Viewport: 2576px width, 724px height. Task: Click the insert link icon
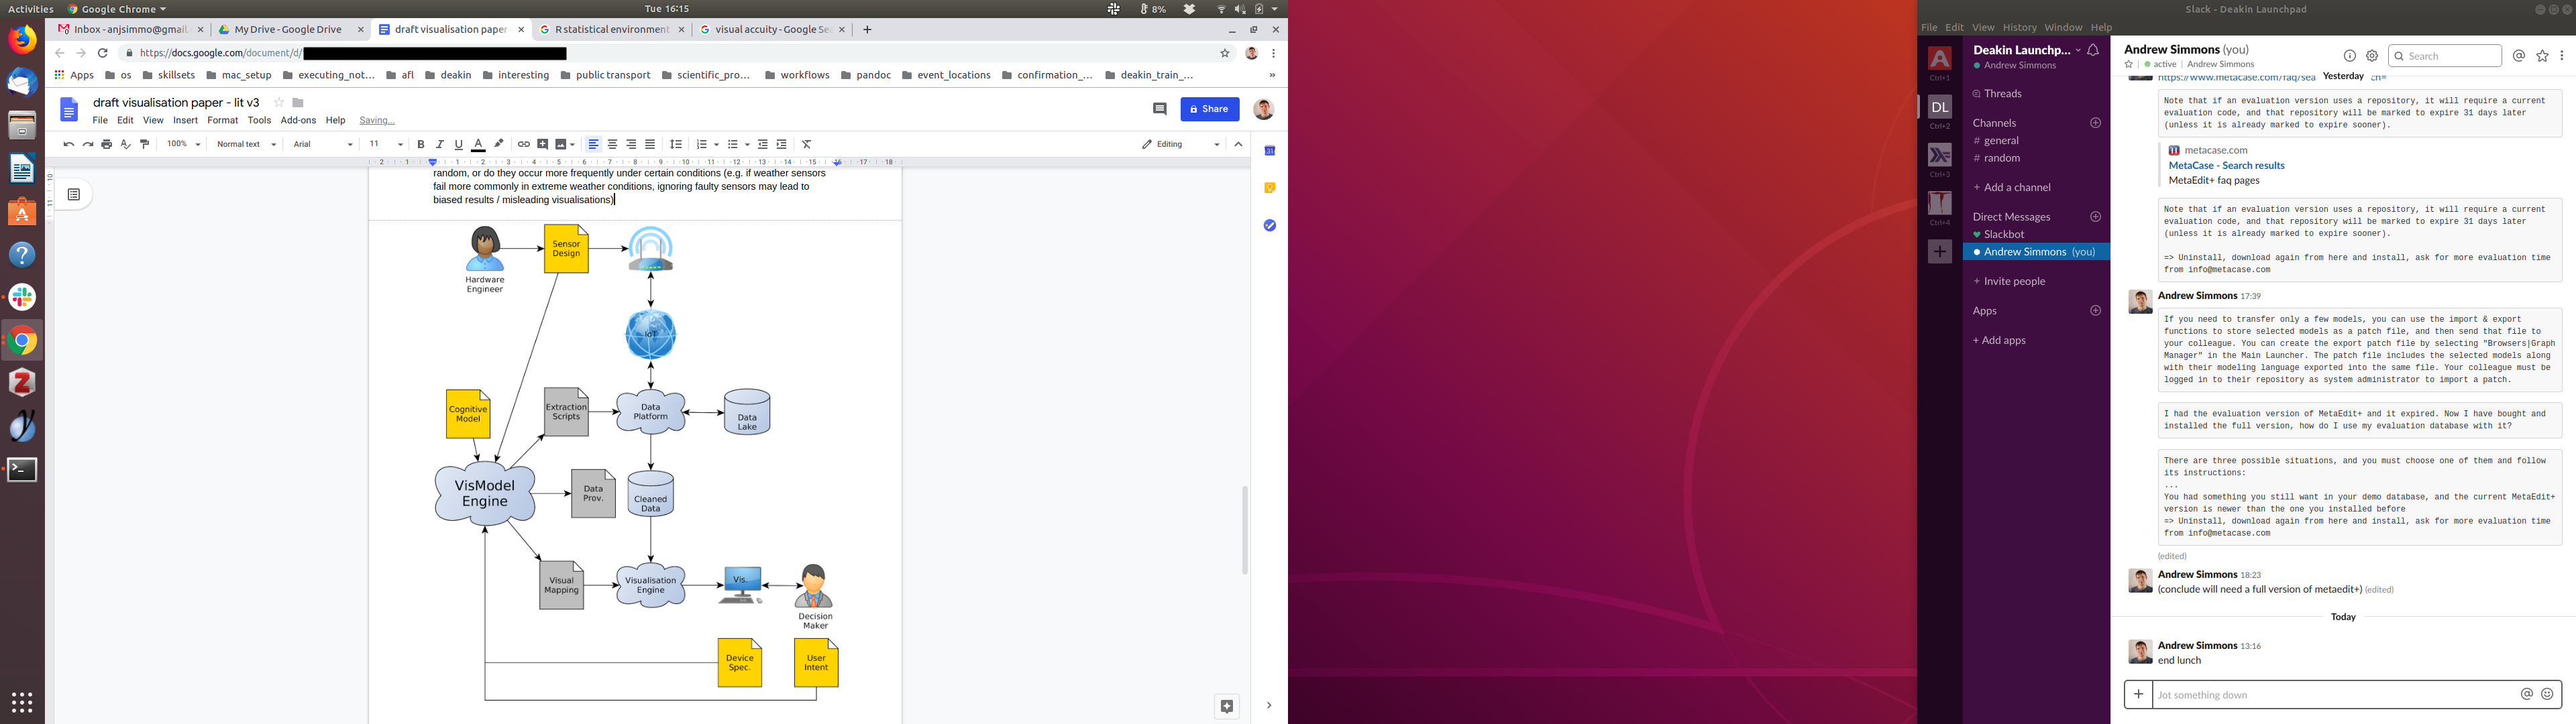523,145
